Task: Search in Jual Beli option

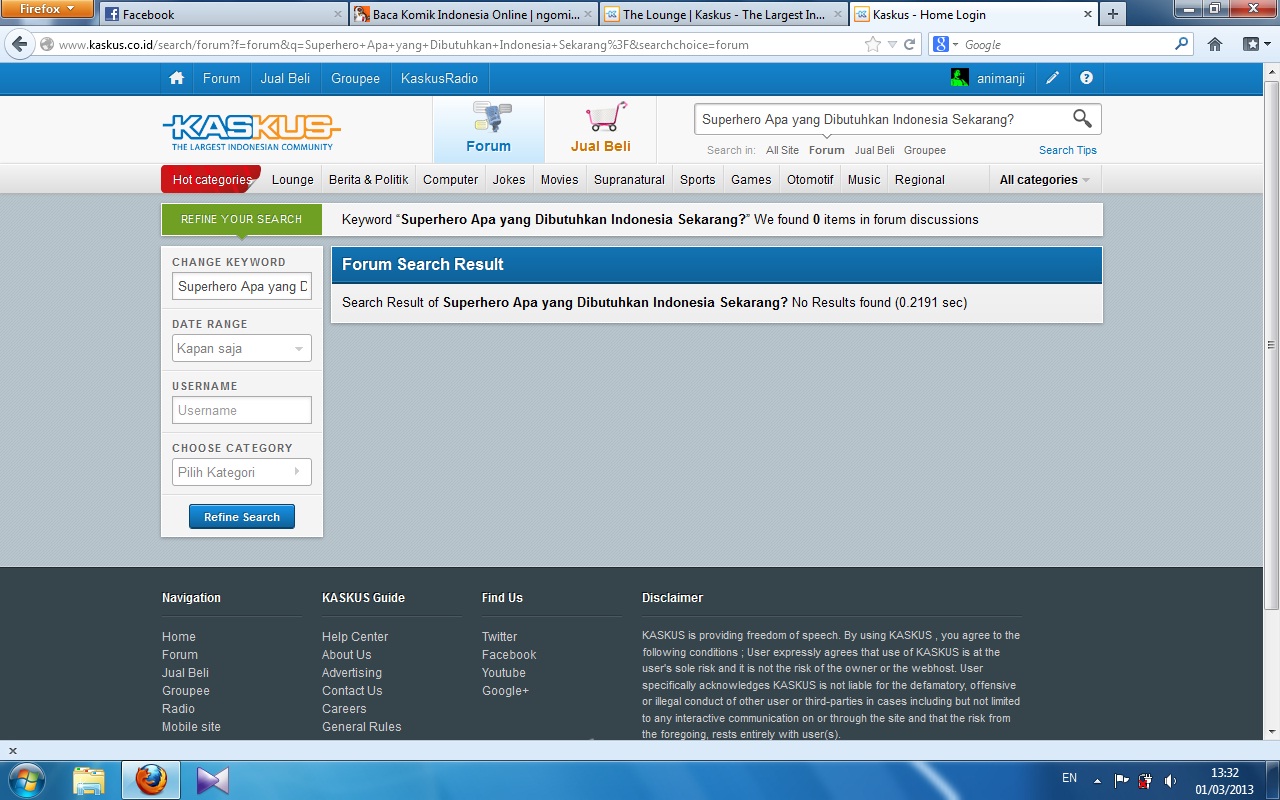Action: (874, 150)
